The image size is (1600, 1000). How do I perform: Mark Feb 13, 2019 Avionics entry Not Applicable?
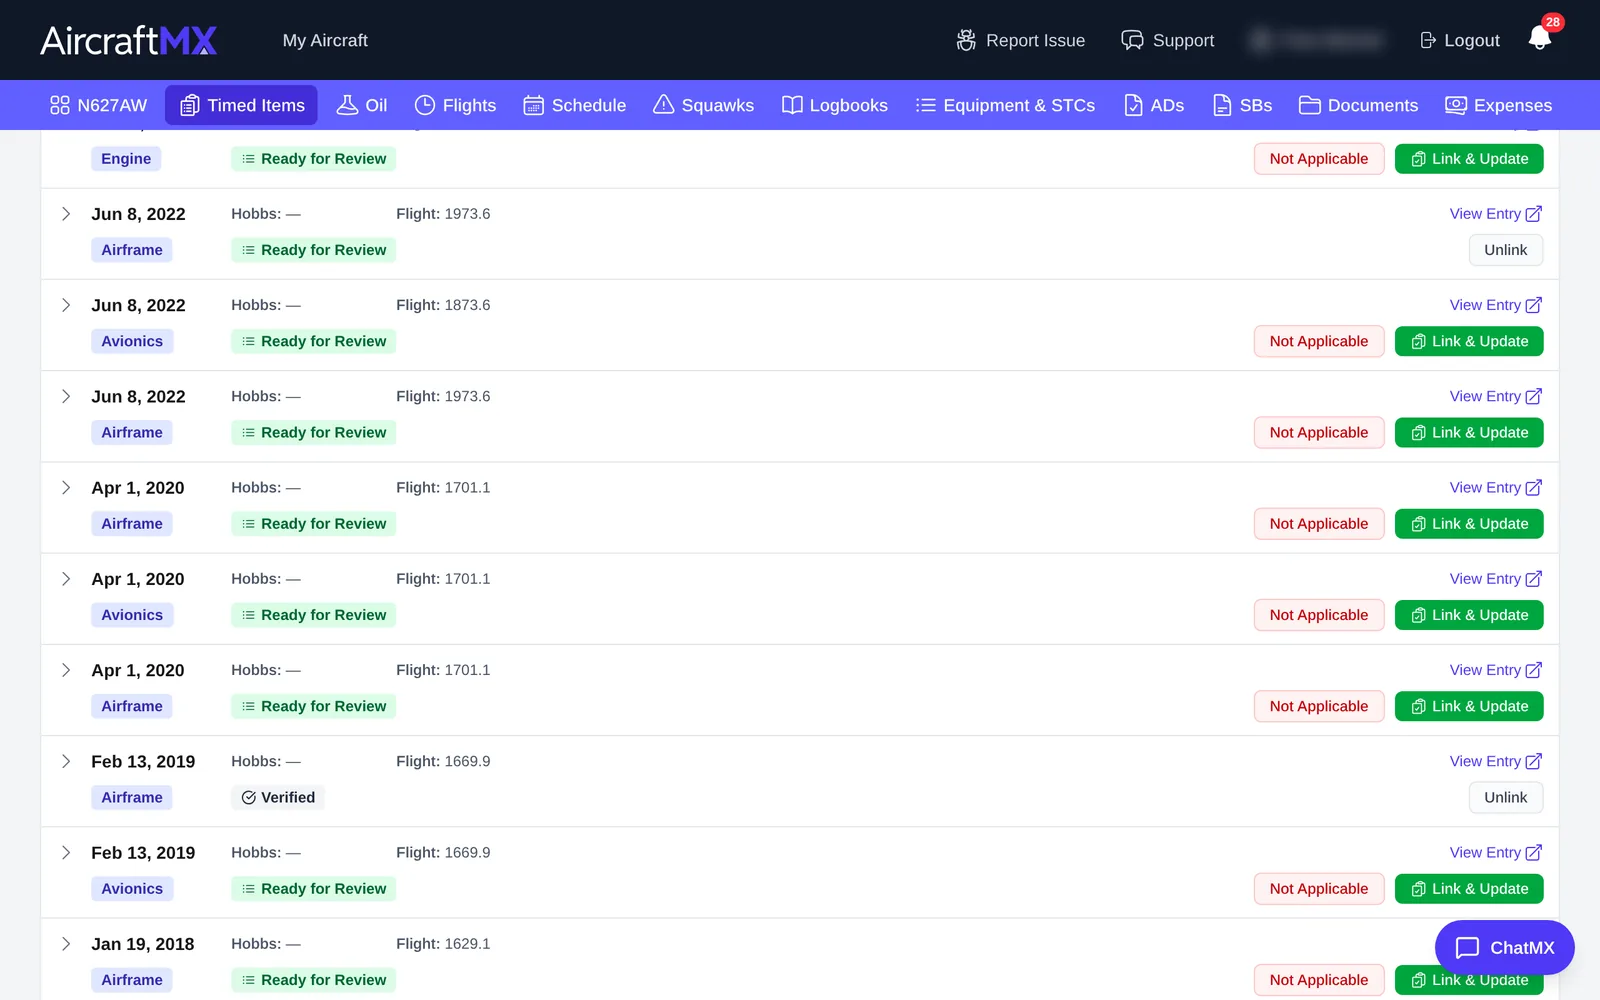1319,888
